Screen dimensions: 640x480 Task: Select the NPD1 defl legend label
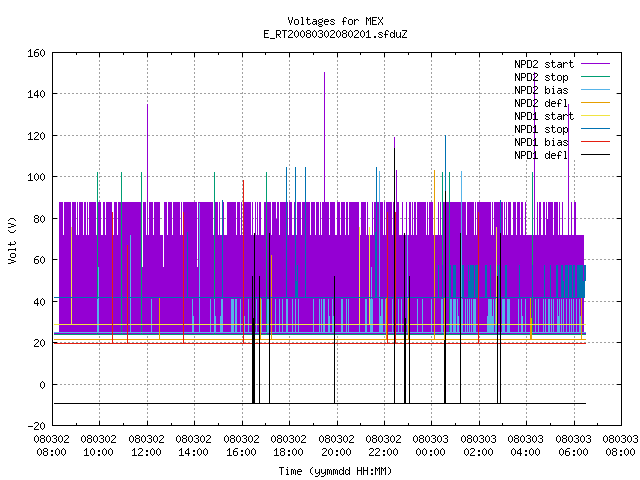[x=541, y=155]
